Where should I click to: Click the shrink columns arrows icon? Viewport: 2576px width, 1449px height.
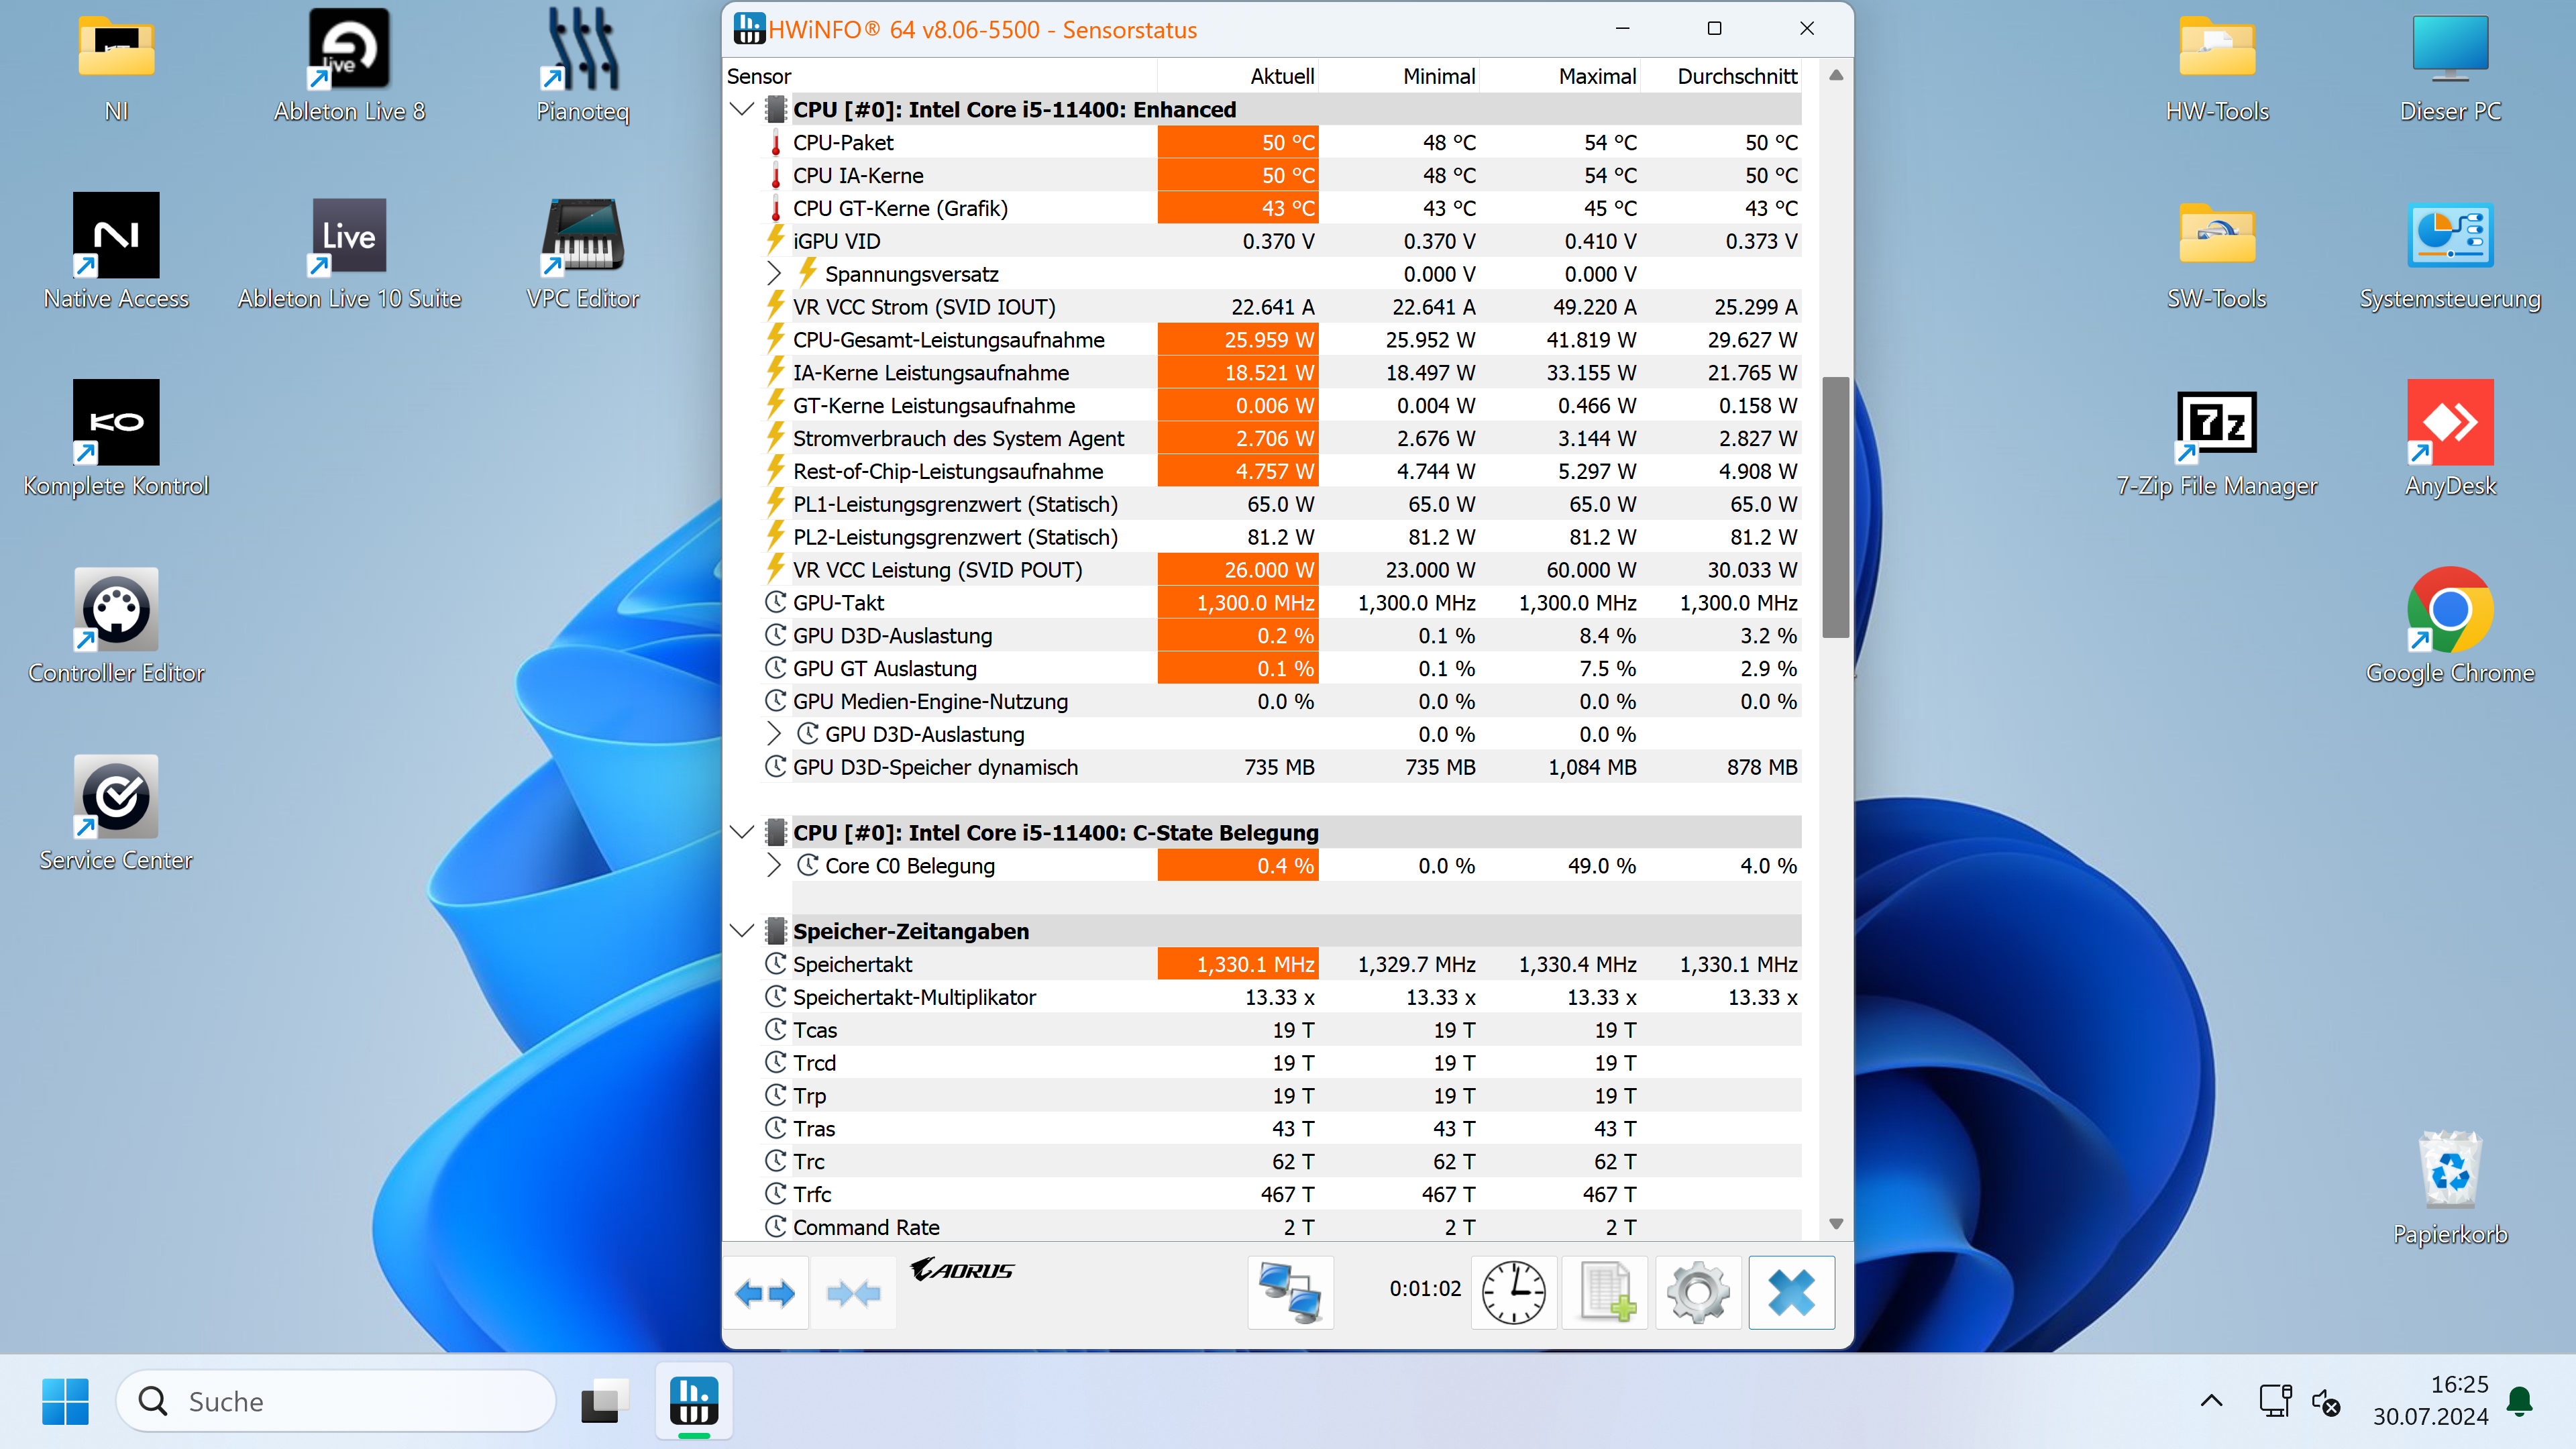(853, 1293)
